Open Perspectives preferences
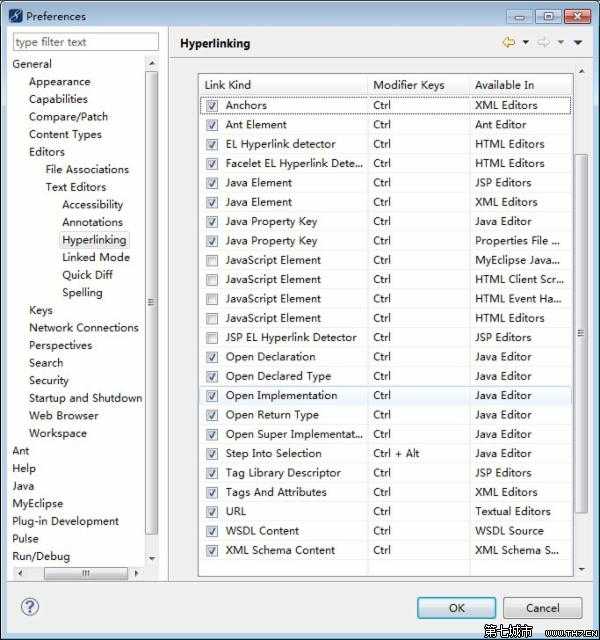The image size is (600, 640). pyautogui.click(x=60, y=345)
